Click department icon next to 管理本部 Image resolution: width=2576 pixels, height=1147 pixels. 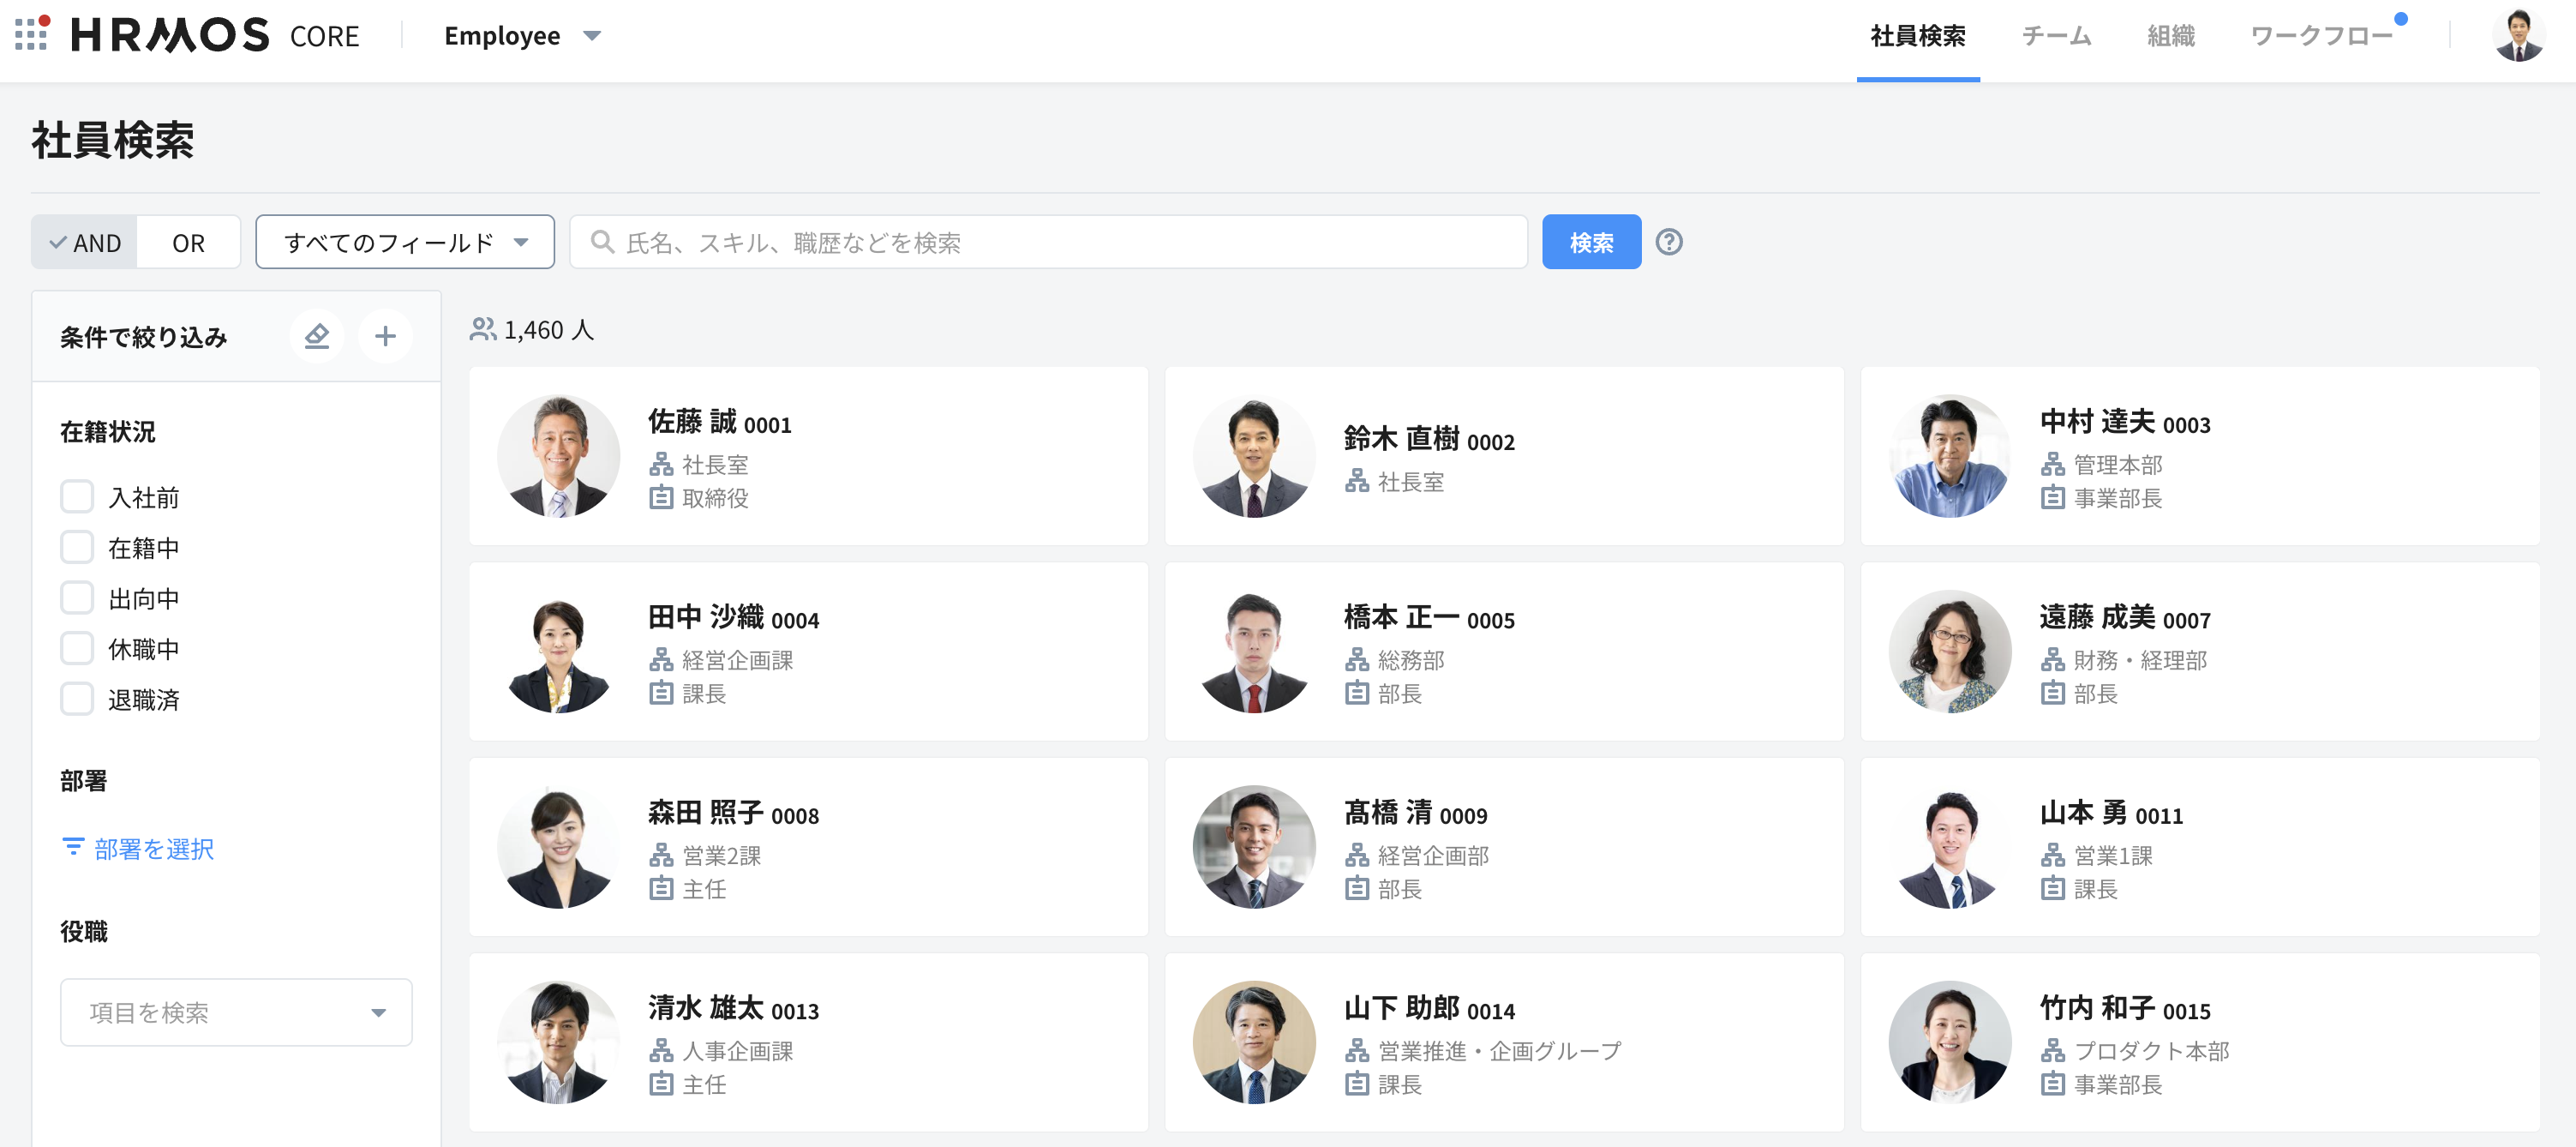[x=2053, y=464]
